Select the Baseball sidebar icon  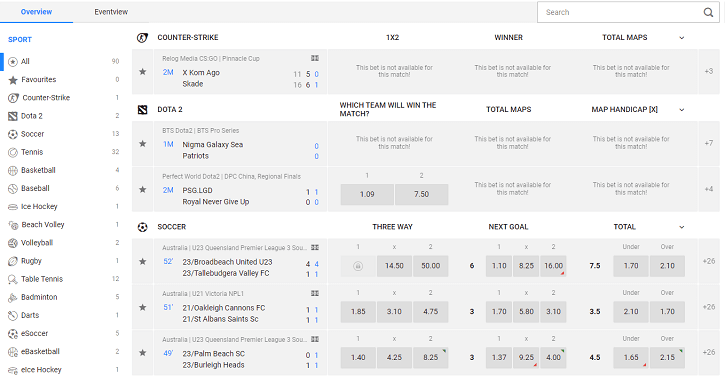13,188
